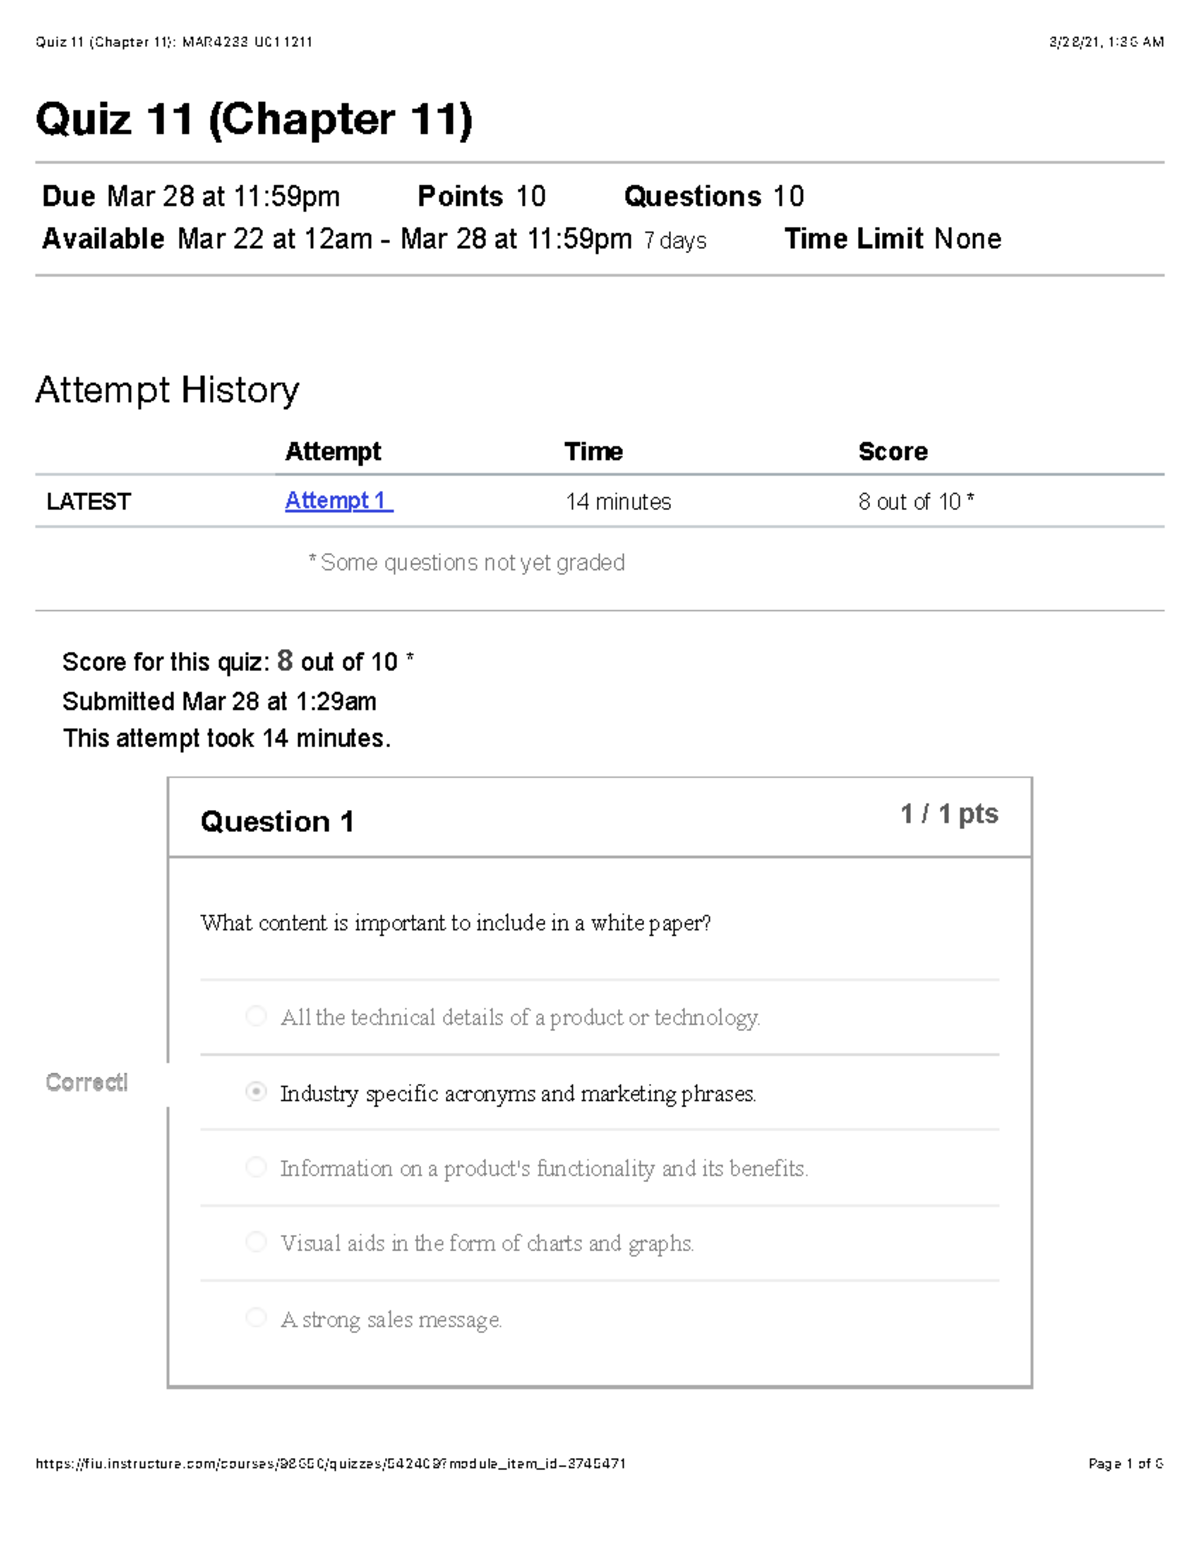The width and height of the screenshot is (1200, 1553).
Task: Click the 'Correct!' indicator label
Action: (x=87, y=1083)
